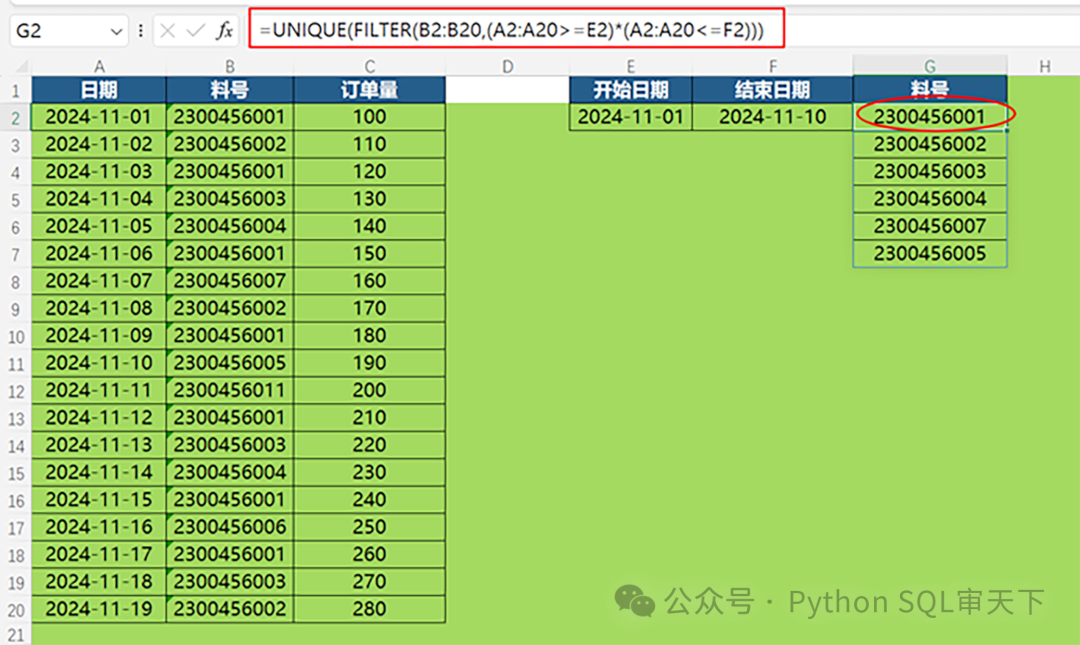Click the confirm checkmark icon in formula bar
This screenshot has width=1080, height=645.
coord(196,30)
